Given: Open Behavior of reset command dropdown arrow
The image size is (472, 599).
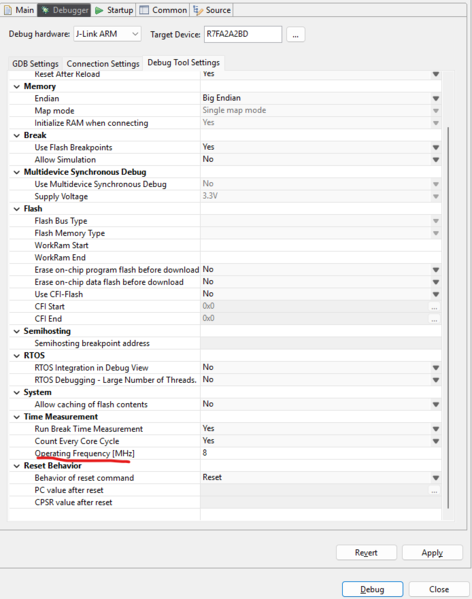Looking at the screenshot, I should point(436,478).
